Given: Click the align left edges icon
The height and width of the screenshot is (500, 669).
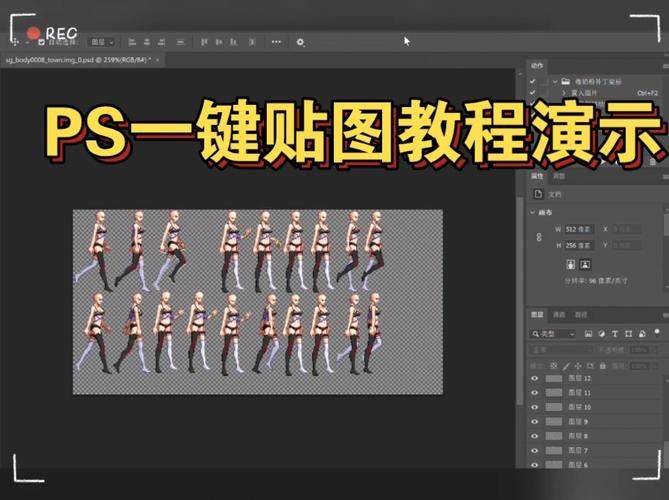Looking at the screenshot, I should click(132, 42).
